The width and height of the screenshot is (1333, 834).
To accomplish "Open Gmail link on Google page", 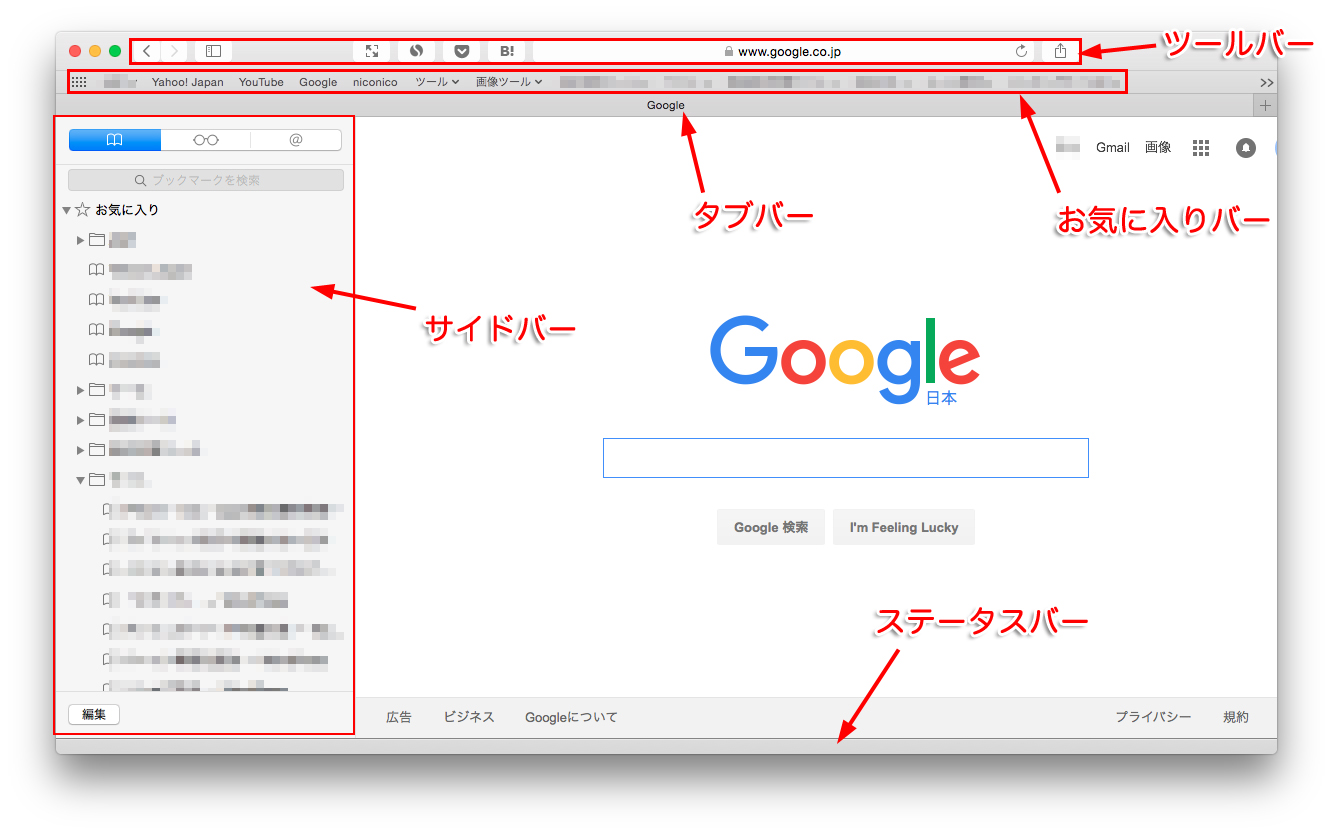I will pos(1113,147).
